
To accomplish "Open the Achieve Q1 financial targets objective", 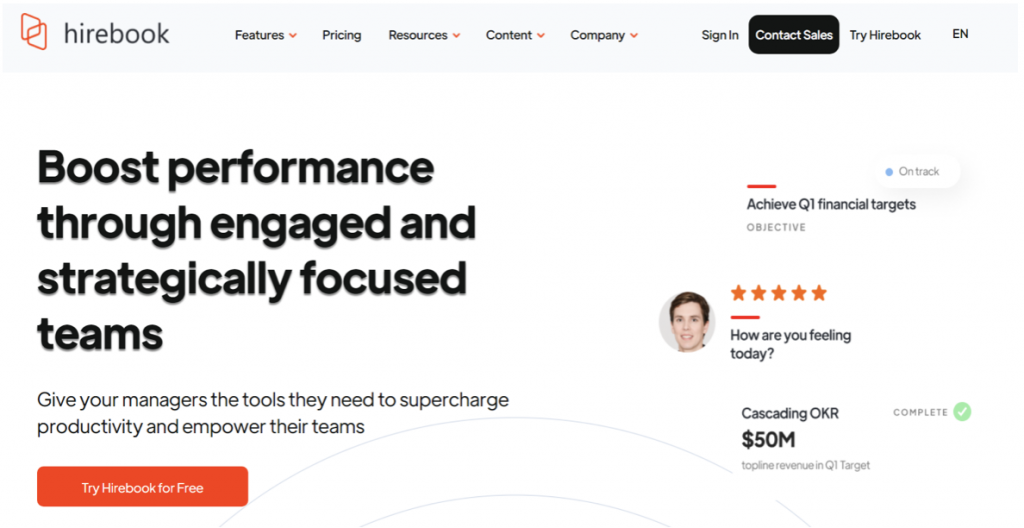I will click(831, 204).
